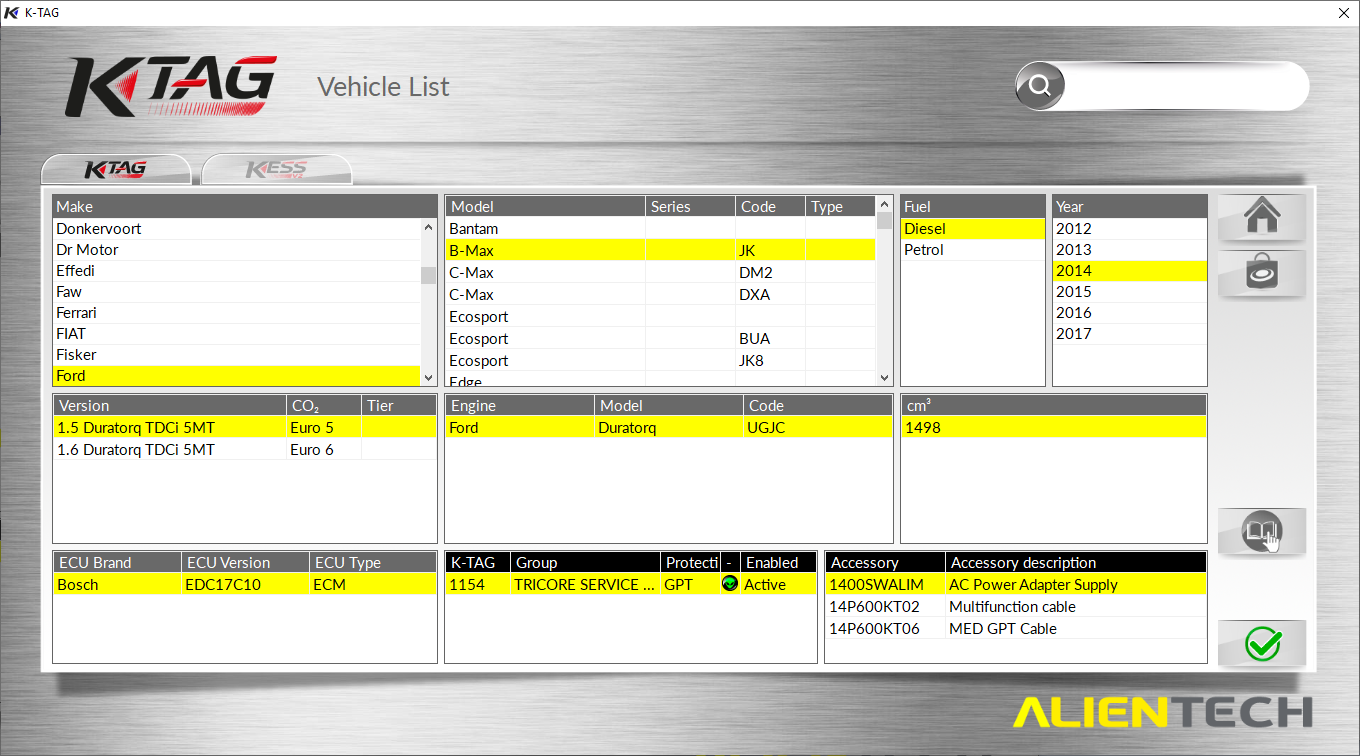Select year 2014
This screenshot has width=1360, height=756.
pos(1130,270)
